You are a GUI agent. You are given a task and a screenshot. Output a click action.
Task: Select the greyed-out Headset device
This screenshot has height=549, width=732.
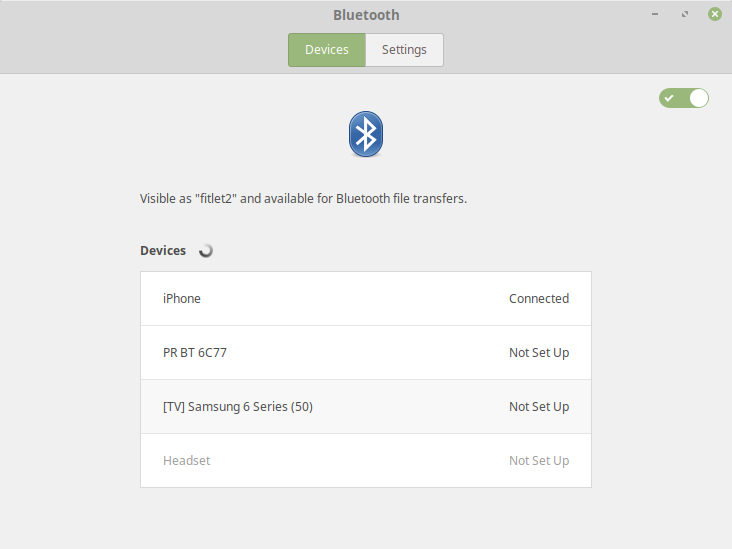click(x=366, y=461)
